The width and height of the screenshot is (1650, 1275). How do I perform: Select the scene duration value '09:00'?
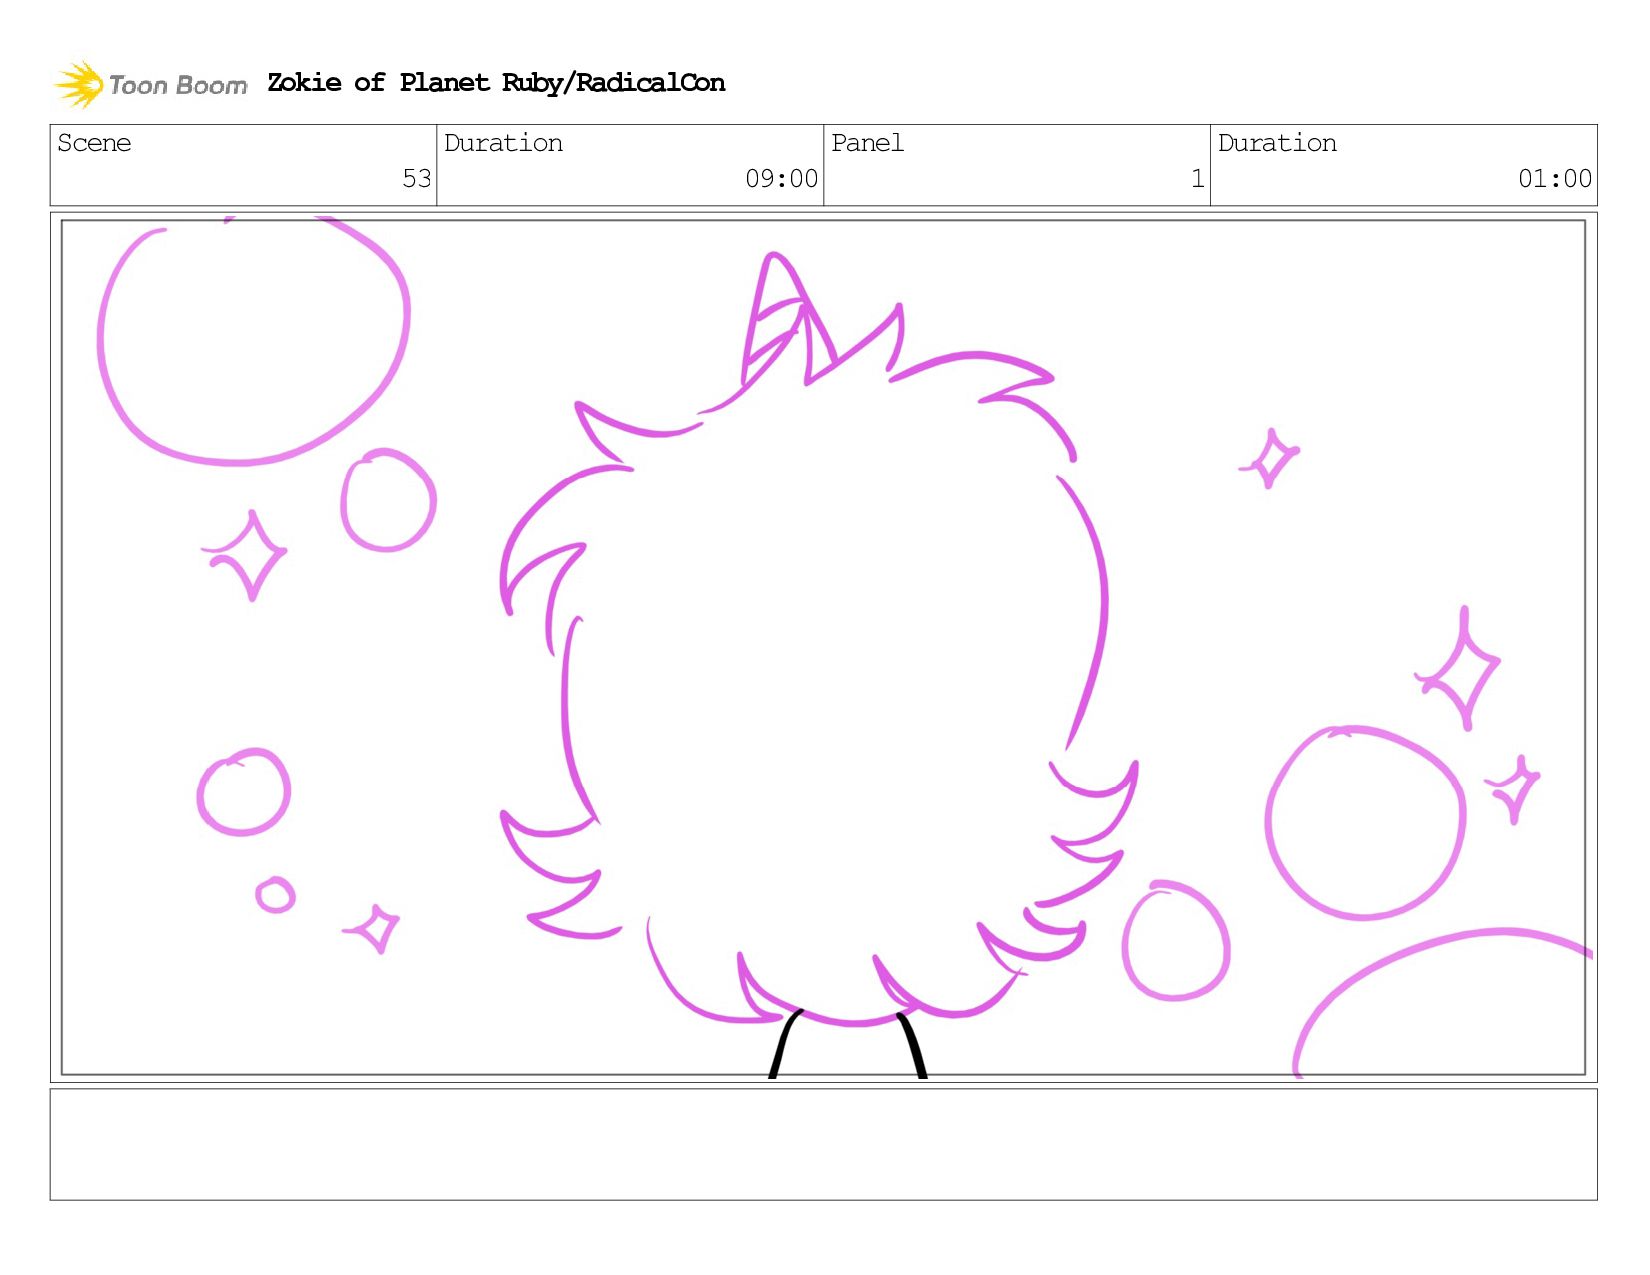pos(781,179)
